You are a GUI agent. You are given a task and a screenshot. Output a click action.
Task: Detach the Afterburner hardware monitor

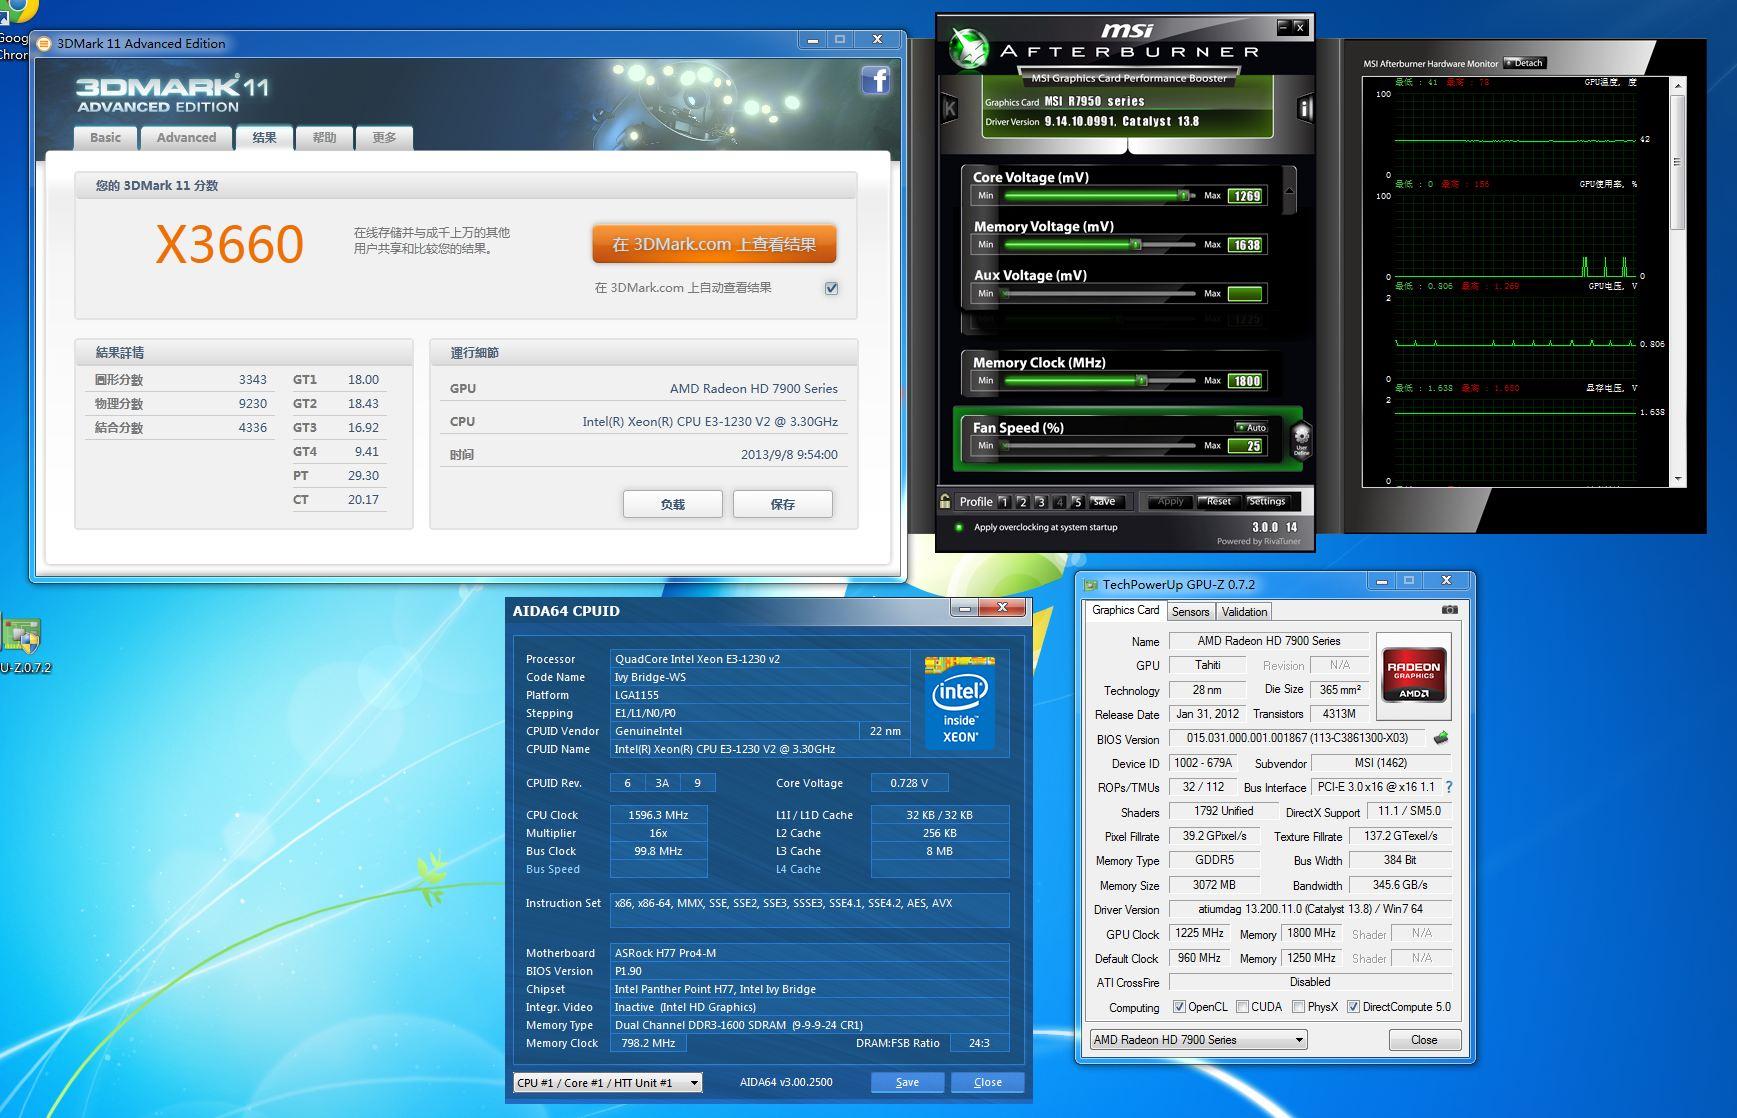coord(1525,63)
